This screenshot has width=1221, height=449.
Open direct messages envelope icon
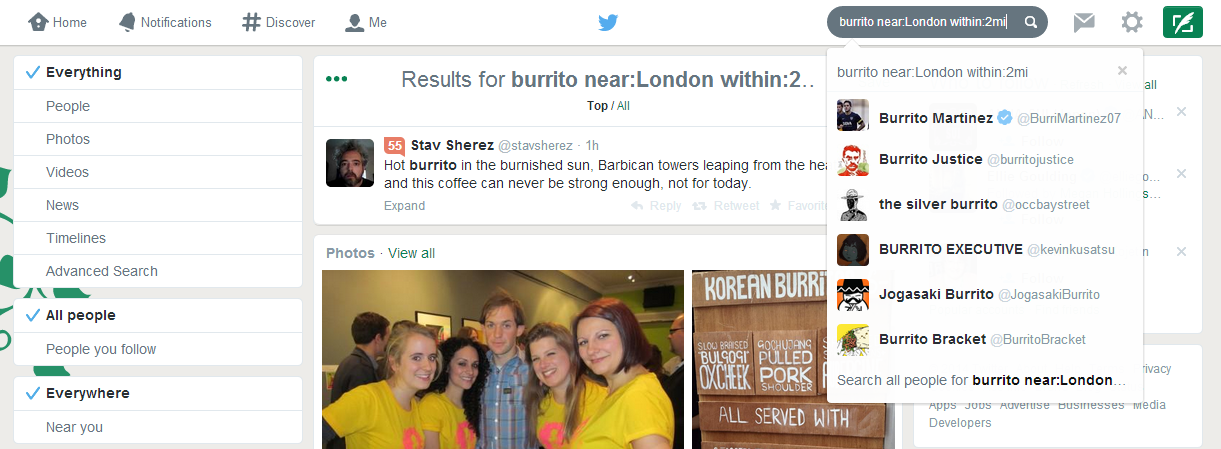click(x=1084, y=22)
